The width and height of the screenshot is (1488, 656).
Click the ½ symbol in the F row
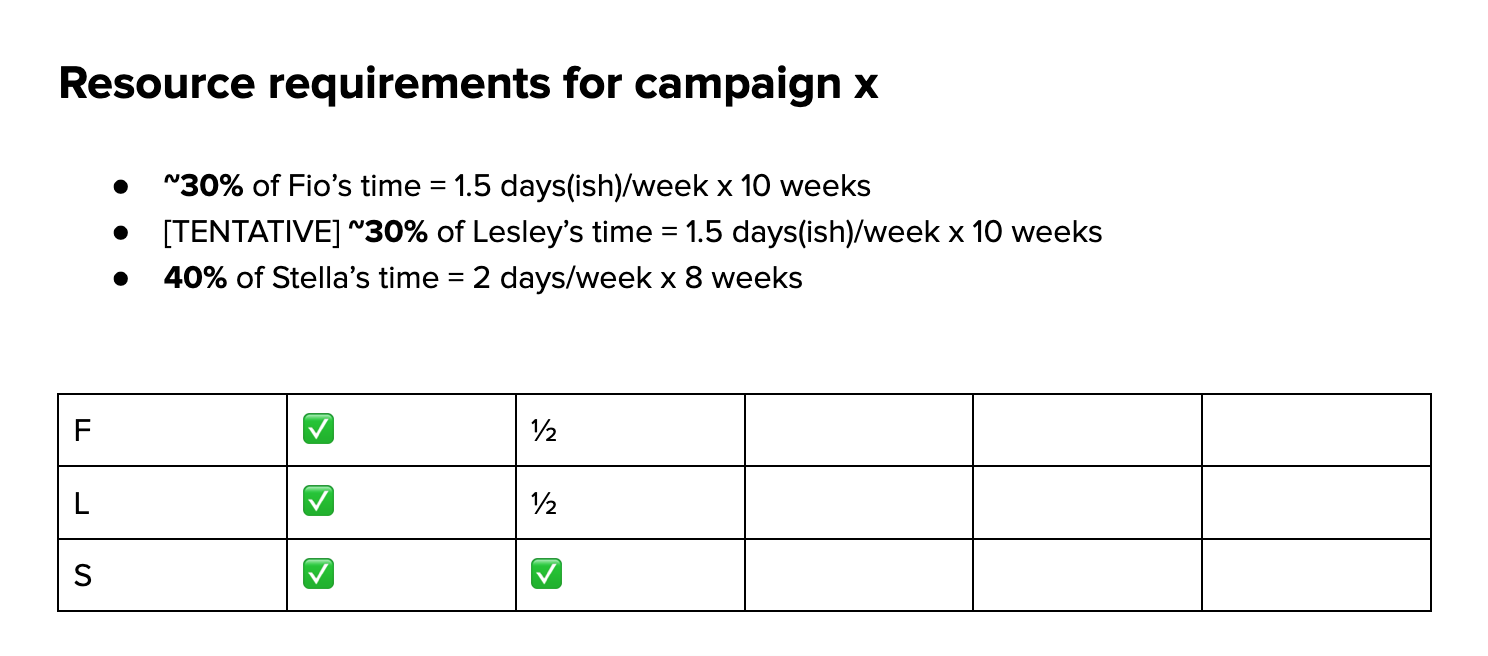tap(544, 431)
